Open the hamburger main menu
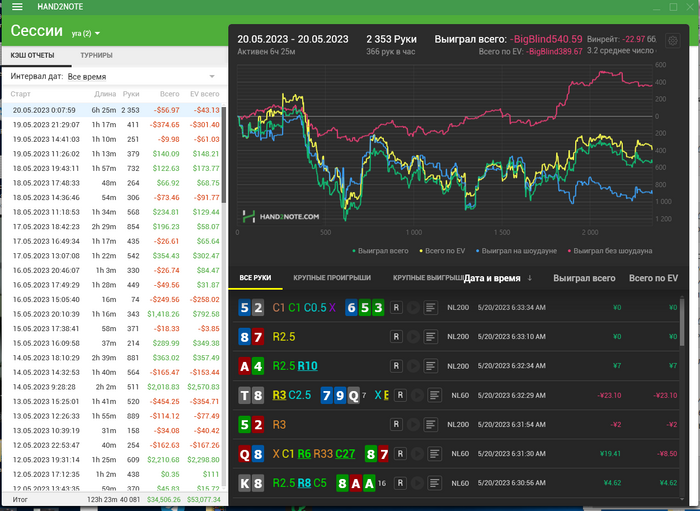Image resolution: width=700 pixels, height=511 pixels. pos(17,7)
